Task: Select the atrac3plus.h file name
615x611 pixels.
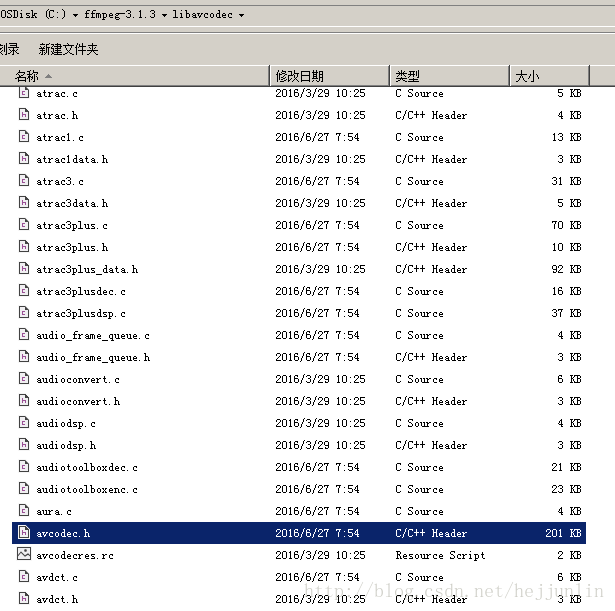Action: [72, 247]
